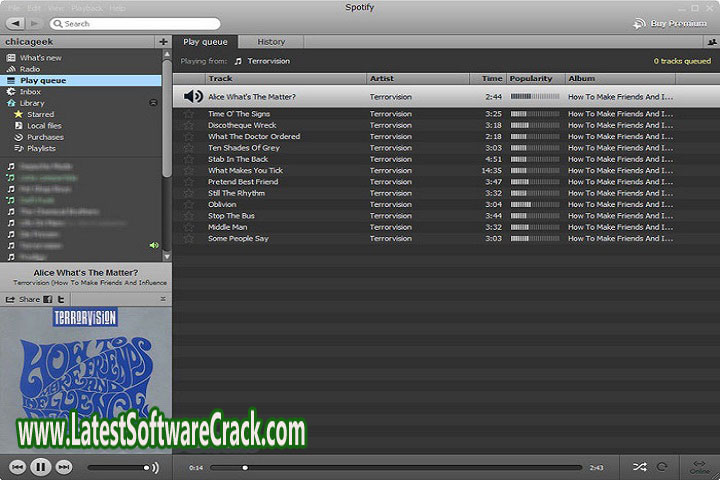Click the back navigation arrow
The width and height of the screenshot is (720, 480).
click(x=14, y=23)
